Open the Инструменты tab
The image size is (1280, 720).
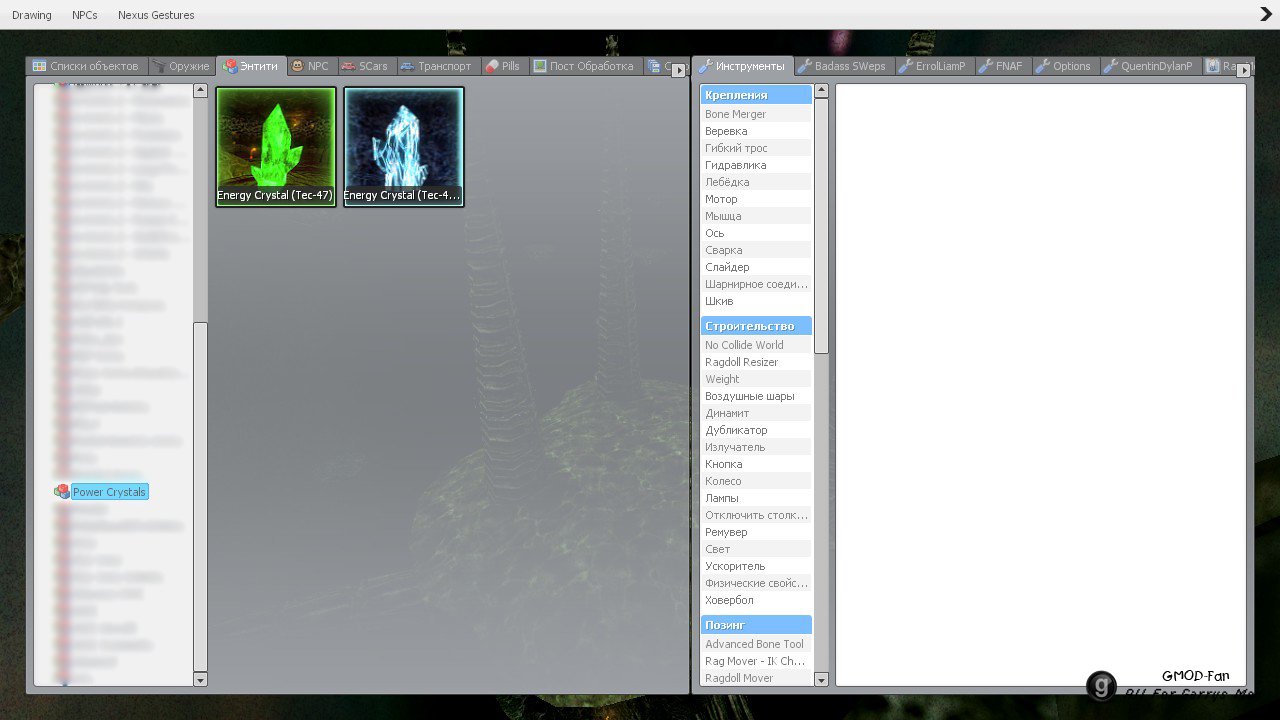click(x=742, y=65)
